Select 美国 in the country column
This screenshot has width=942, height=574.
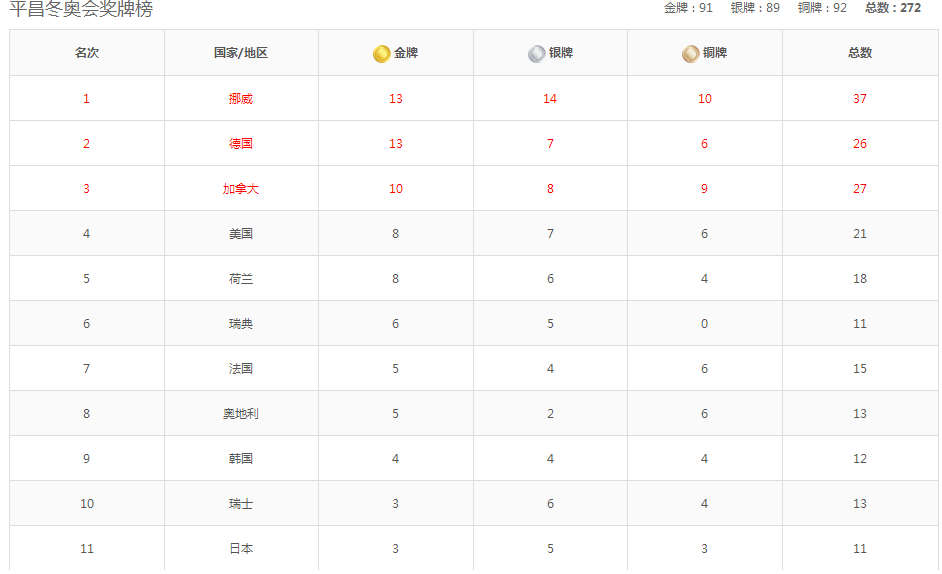(241, 234)
